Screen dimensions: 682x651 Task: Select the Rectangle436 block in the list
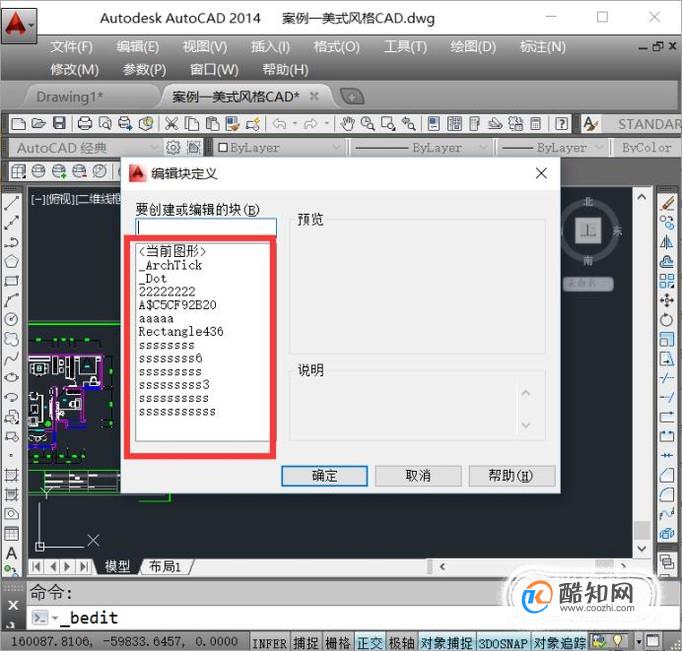[x=181, y=332]
